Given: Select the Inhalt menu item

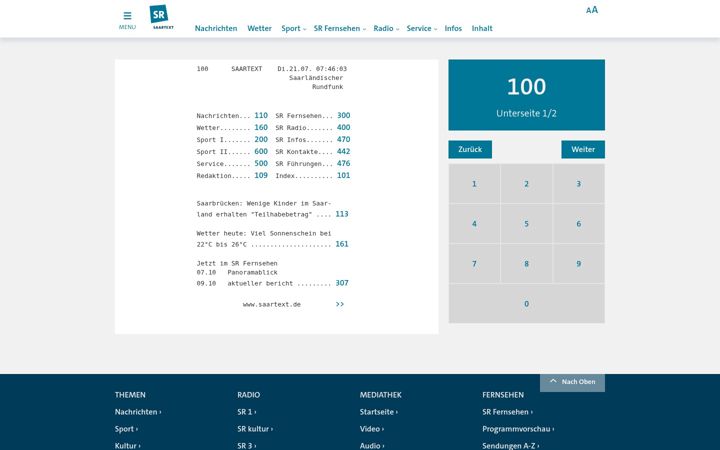Looking at the screenshot, I should (482, 28).
